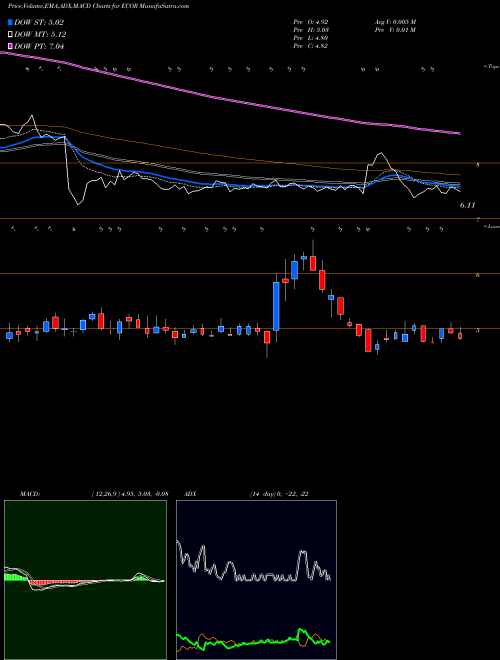Click the chart title for ECOR MunafaSutra.com
The height and width of the screenshot is (660, 500).
tap(98, 6)
